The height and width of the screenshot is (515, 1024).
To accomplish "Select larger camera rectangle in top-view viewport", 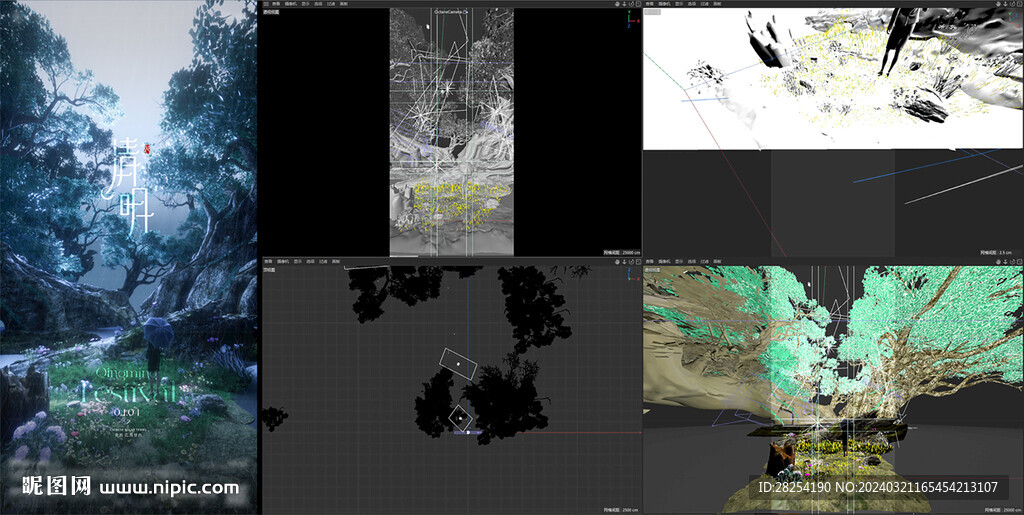I will (458, 364).
